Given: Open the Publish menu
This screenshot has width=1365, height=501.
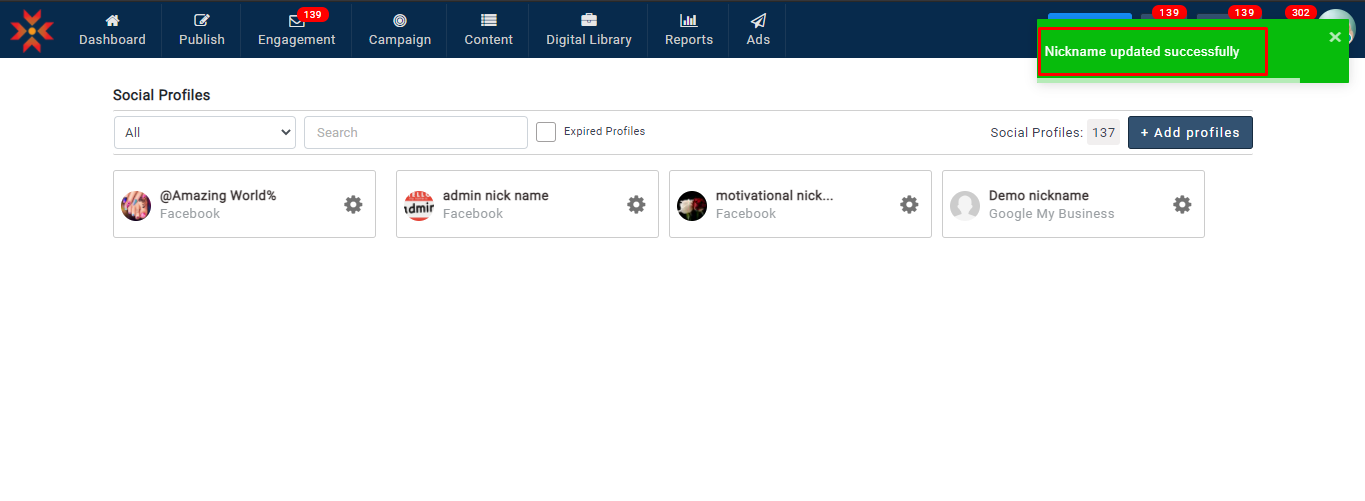Looking at the screenshot, I should tap(202, 30).
